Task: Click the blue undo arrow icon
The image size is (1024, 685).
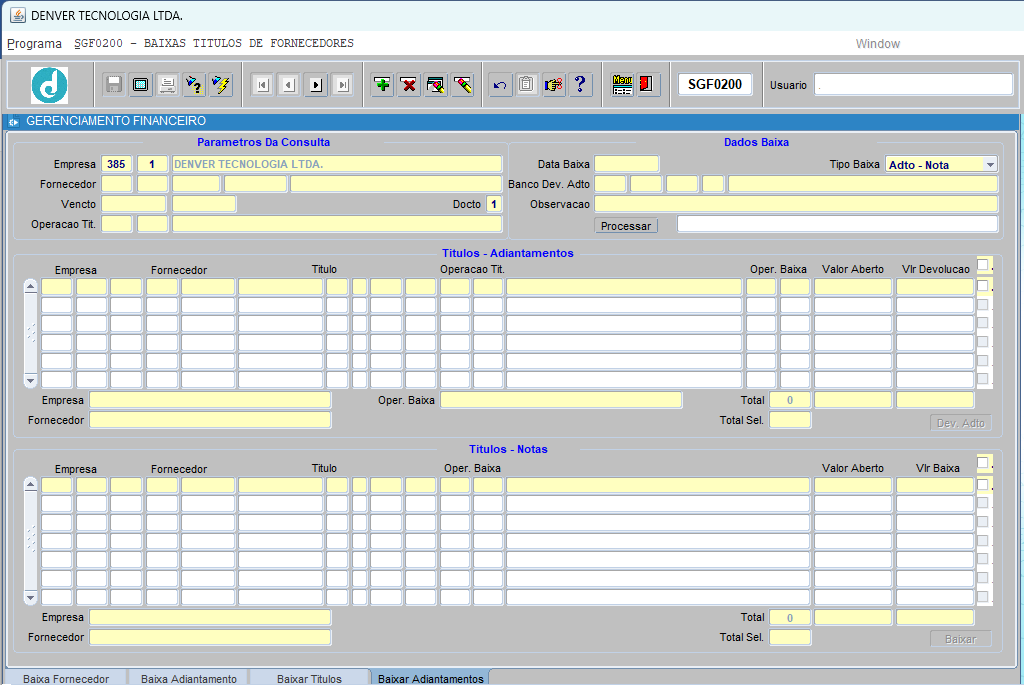Action: 500,85
